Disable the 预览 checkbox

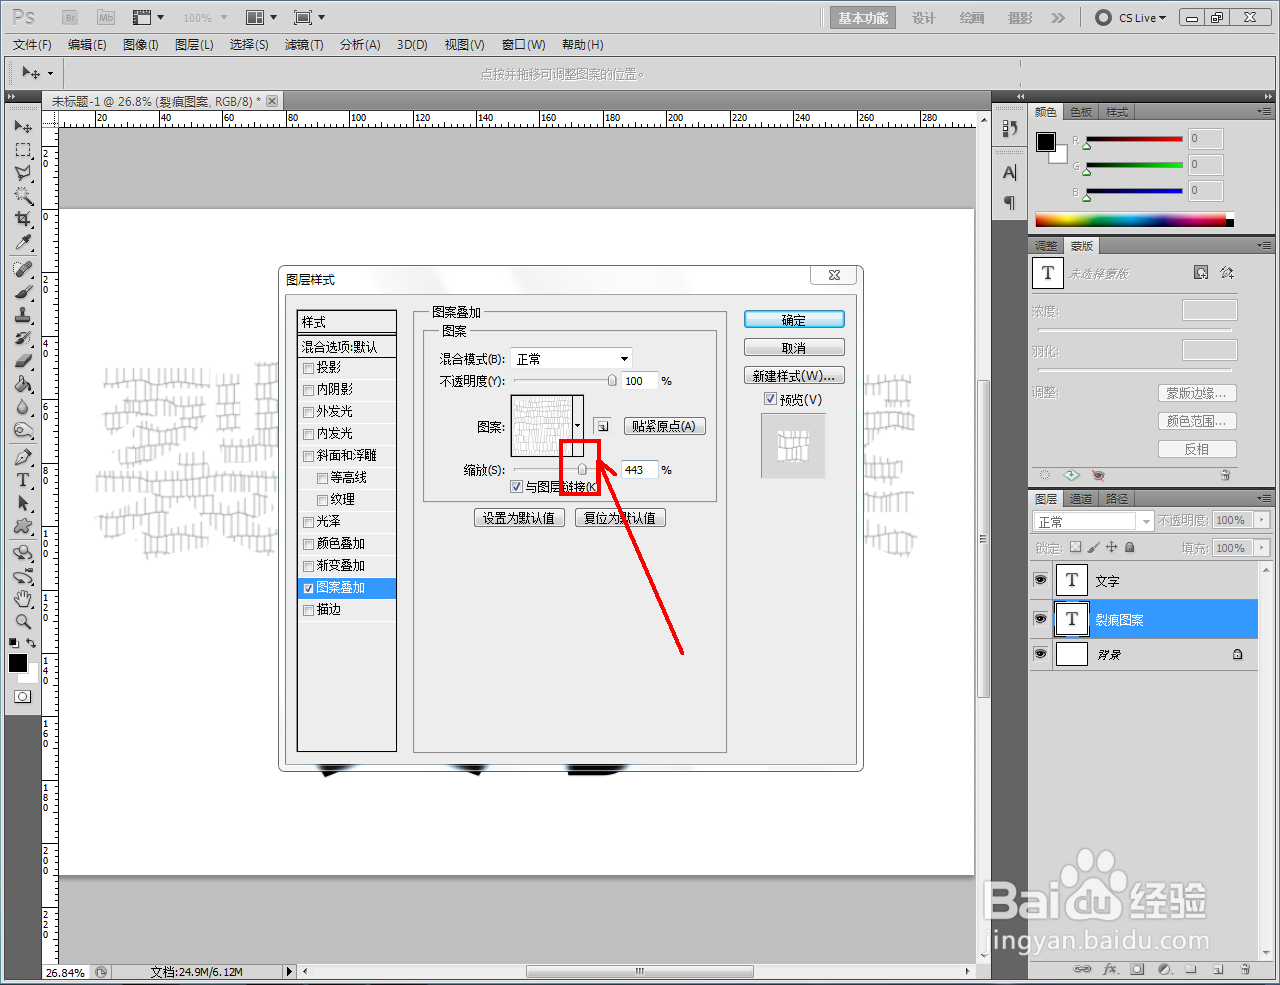(x=770, y=399)
